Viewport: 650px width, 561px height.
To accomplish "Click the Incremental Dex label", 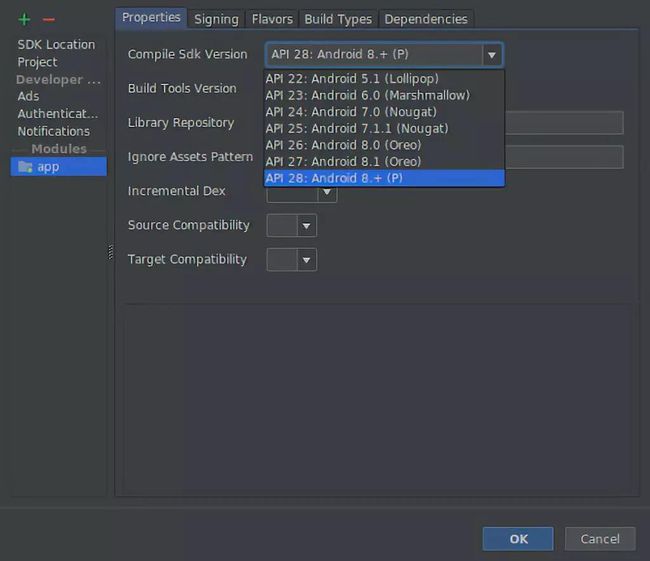I will coord(177,191).
